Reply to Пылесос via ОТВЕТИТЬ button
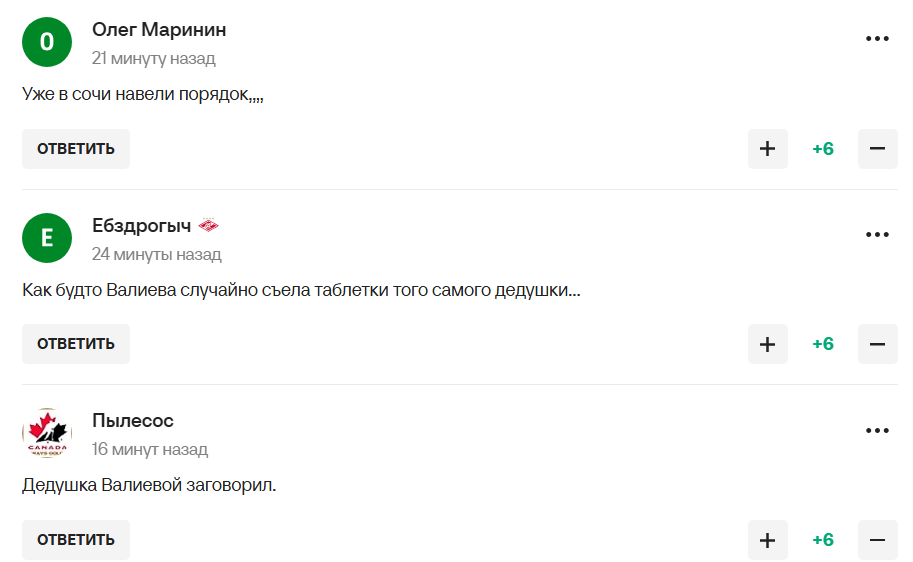Viewport: 913px width, 562px height. [76, 540]
